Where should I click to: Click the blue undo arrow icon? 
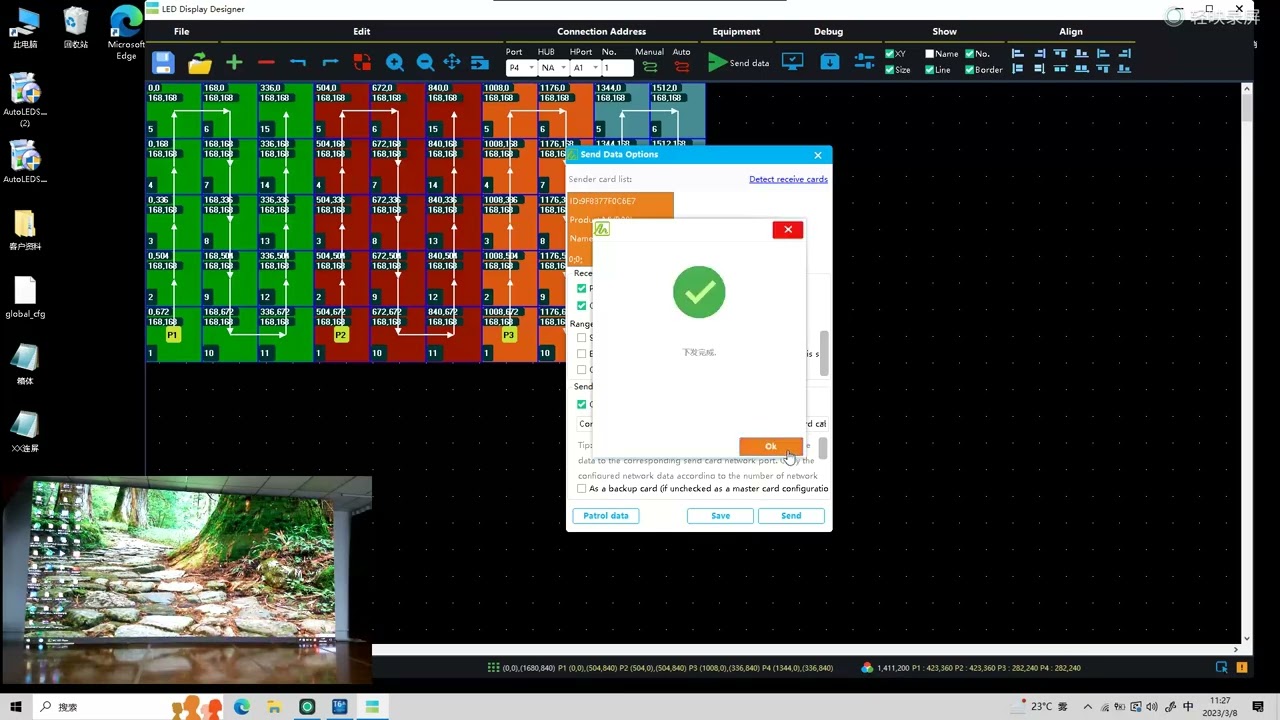(298, 63)
